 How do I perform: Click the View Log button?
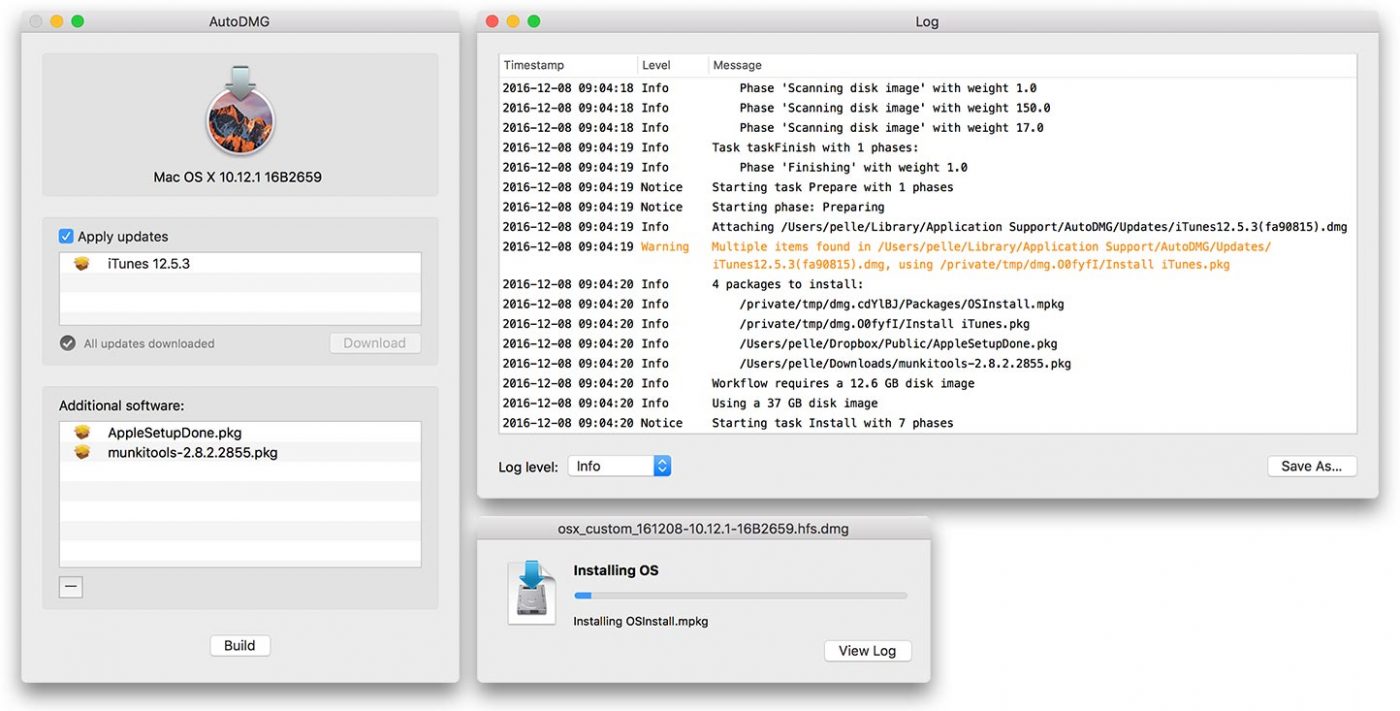pyautogui.click(x=867, y=651)
